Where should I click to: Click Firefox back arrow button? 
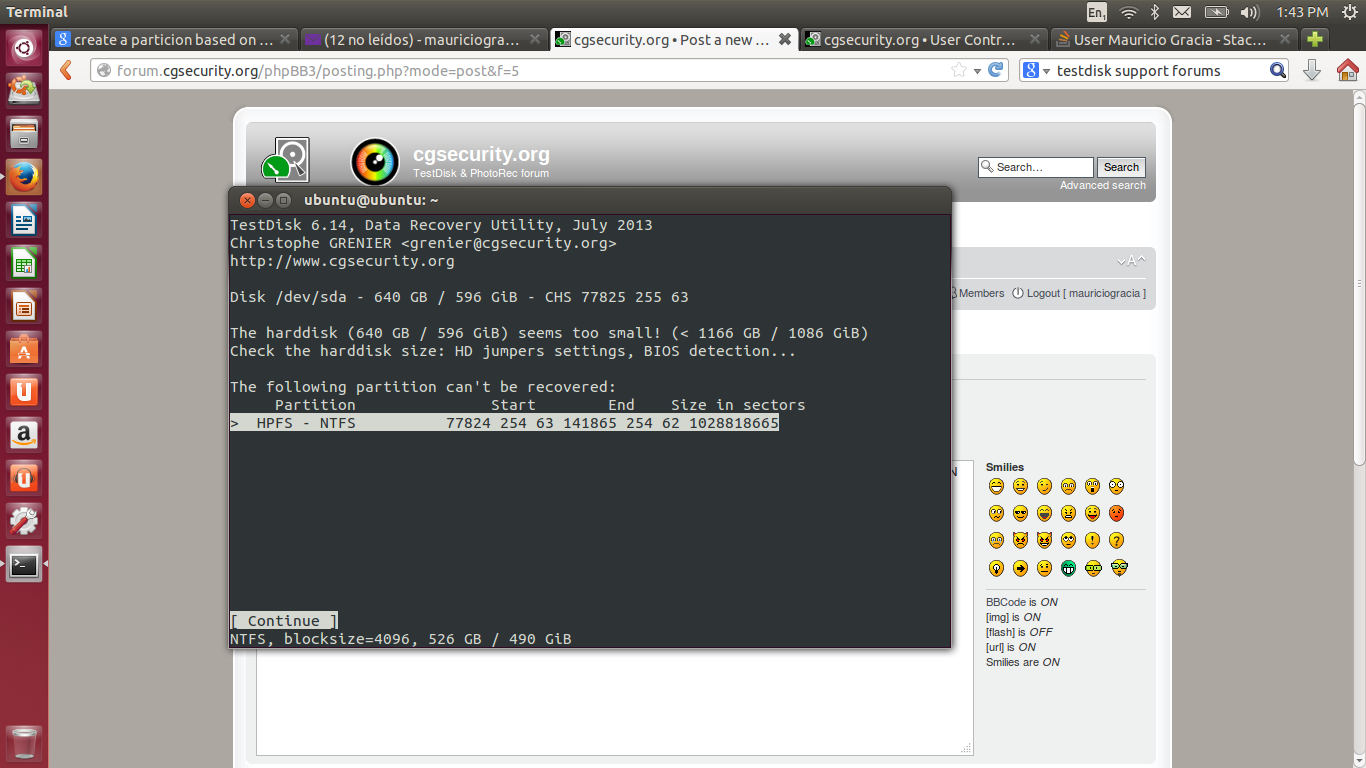pyautogui.click(x=66, y=70)
